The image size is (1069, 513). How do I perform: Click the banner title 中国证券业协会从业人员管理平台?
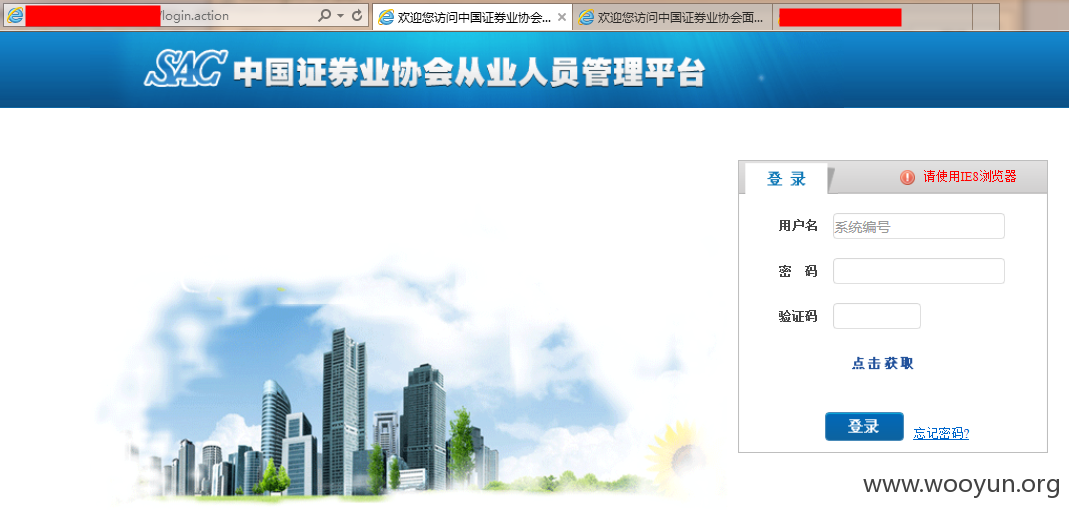click(469, 73)
